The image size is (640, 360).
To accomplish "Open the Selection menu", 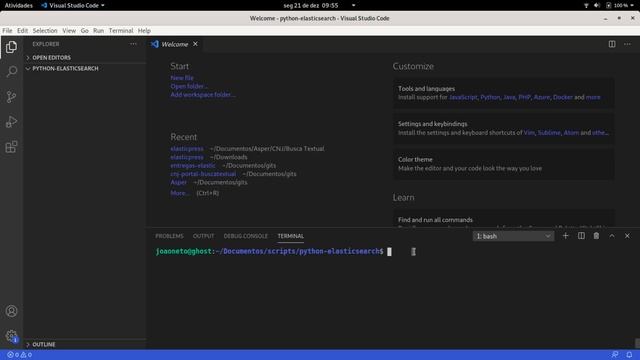I will [x=45, y=31].
